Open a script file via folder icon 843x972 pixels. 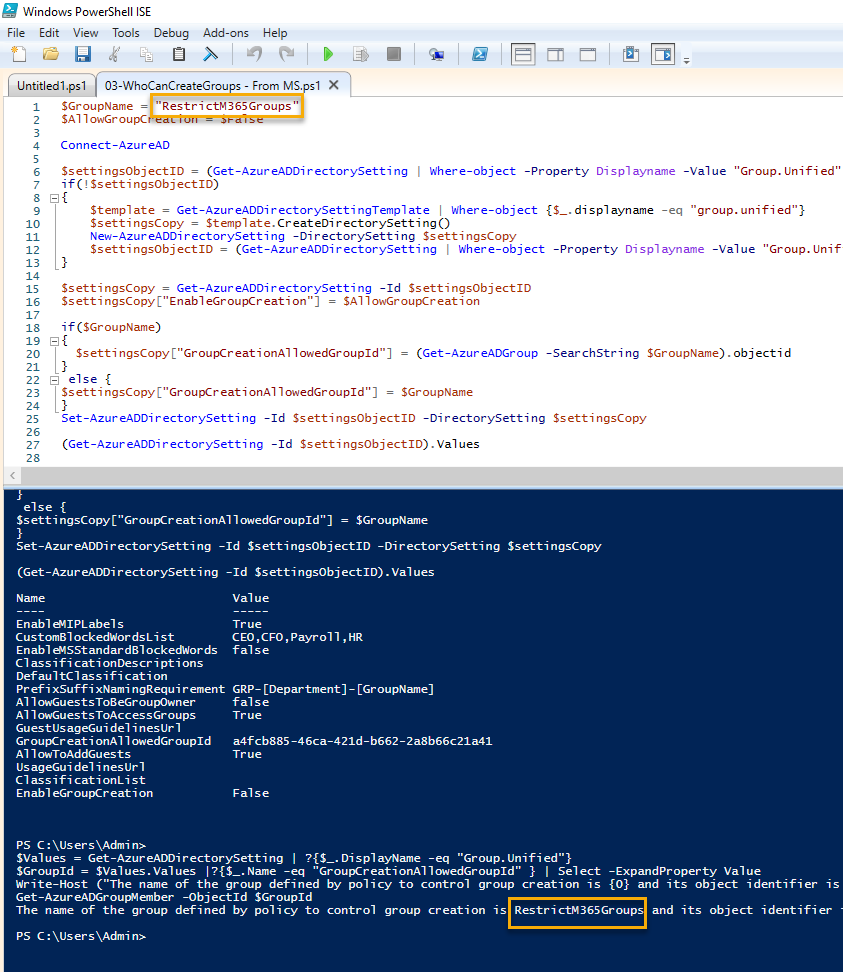pyautogui.click(x=51, y=55)
